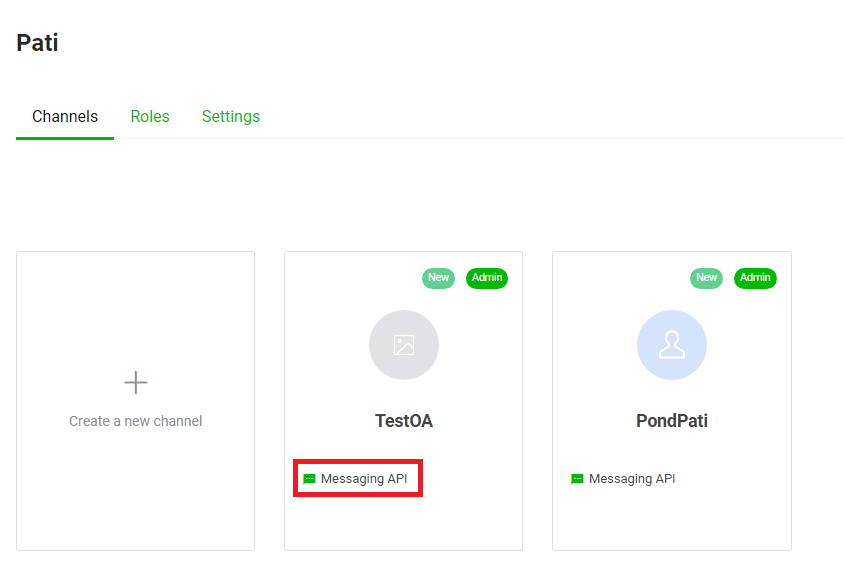The width and height of the screenshot is (844, 571).
Task: Select the "Create a new channel" text
Action: click(136, 421)
